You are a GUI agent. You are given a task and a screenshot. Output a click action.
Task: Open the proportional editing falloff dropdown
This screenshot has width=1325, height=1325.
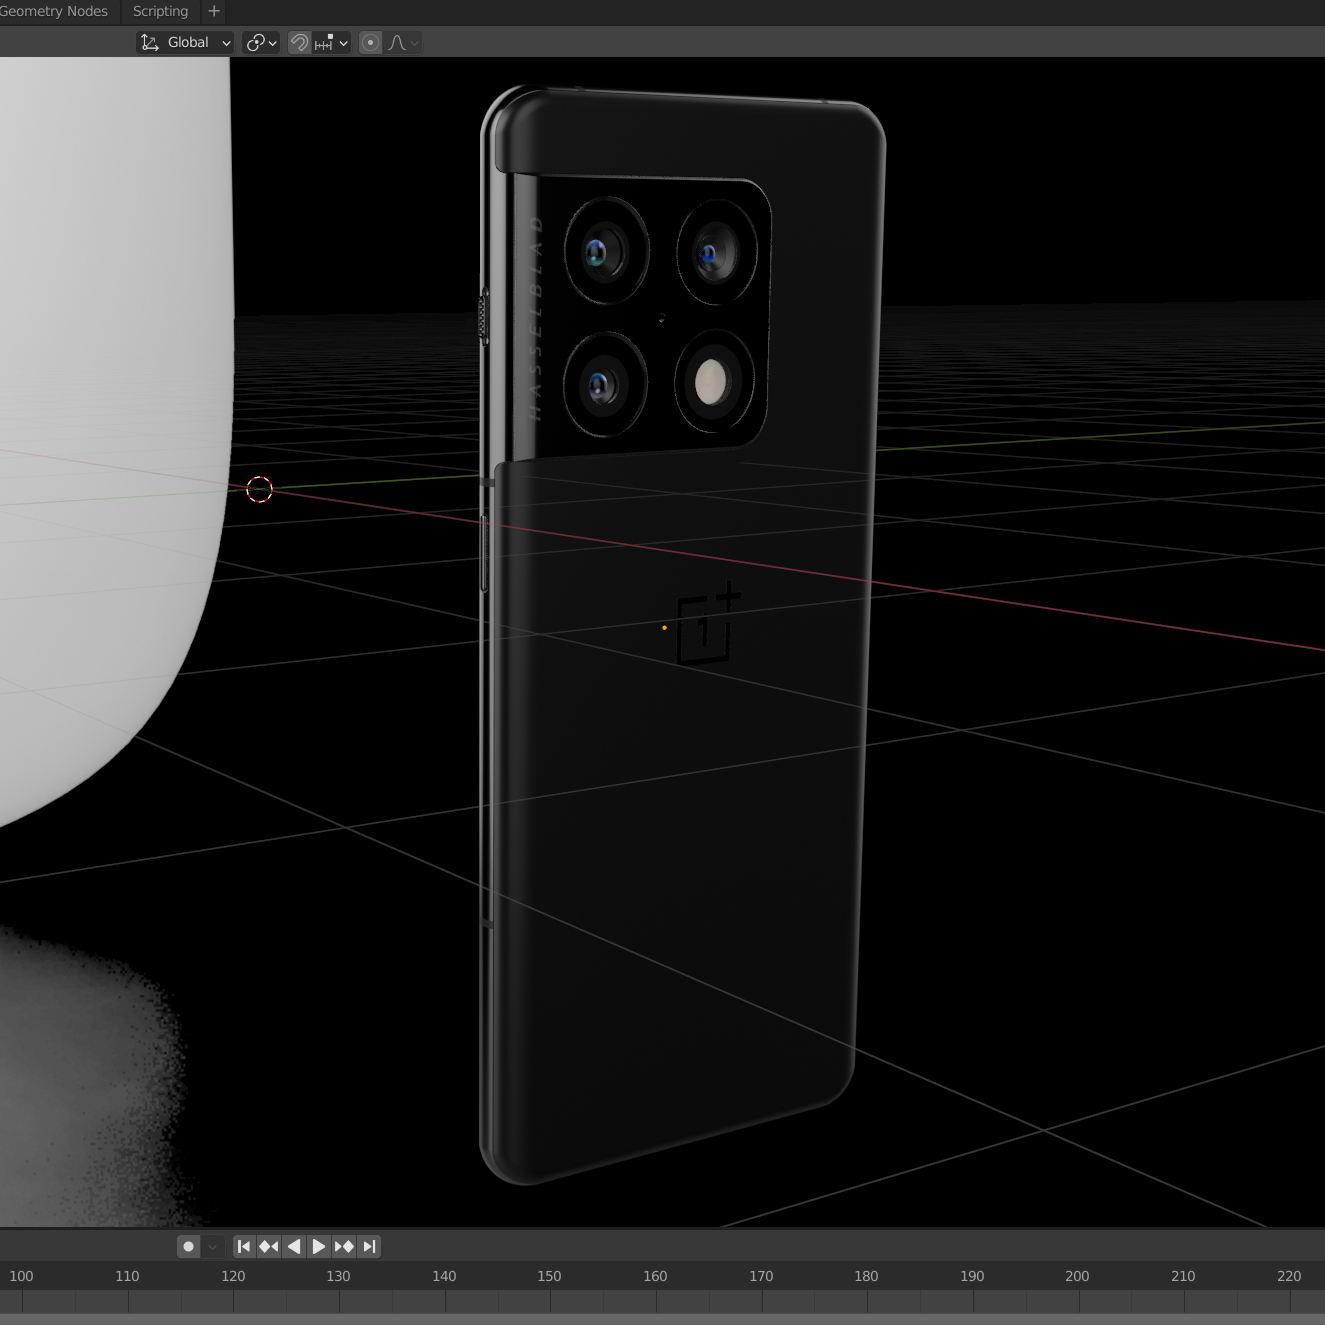point(403,42)
